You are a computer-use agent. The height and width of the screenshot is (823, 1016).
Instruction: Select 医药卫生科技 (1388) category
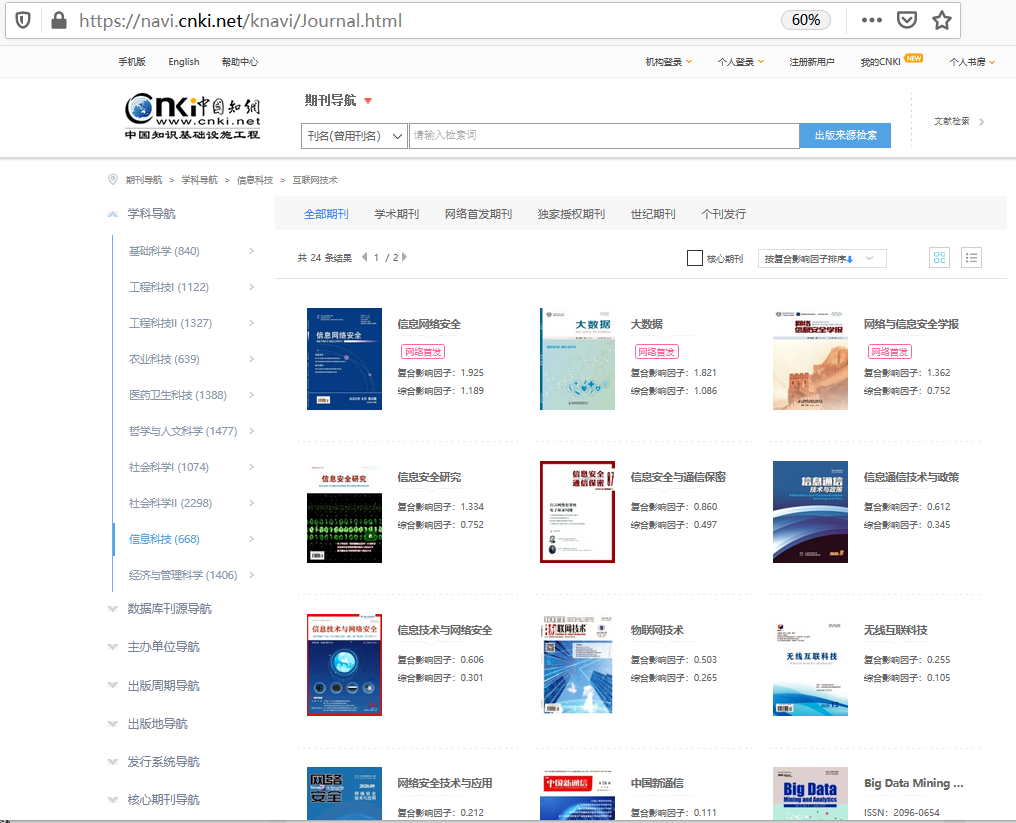pos(178,395)
